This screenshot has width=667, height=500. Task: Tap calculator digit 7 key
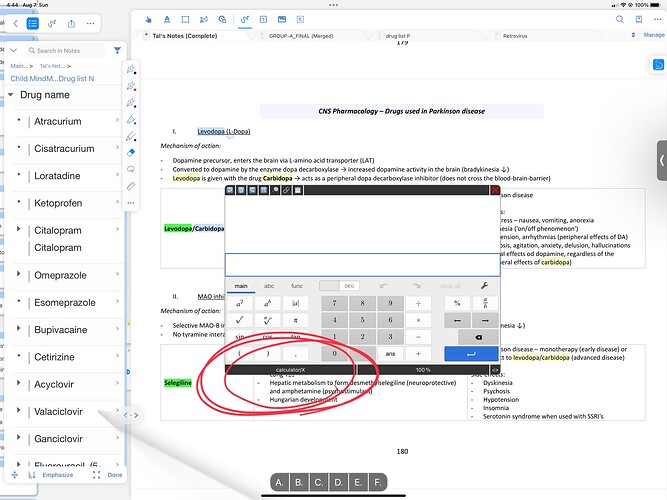click(334, 303)
